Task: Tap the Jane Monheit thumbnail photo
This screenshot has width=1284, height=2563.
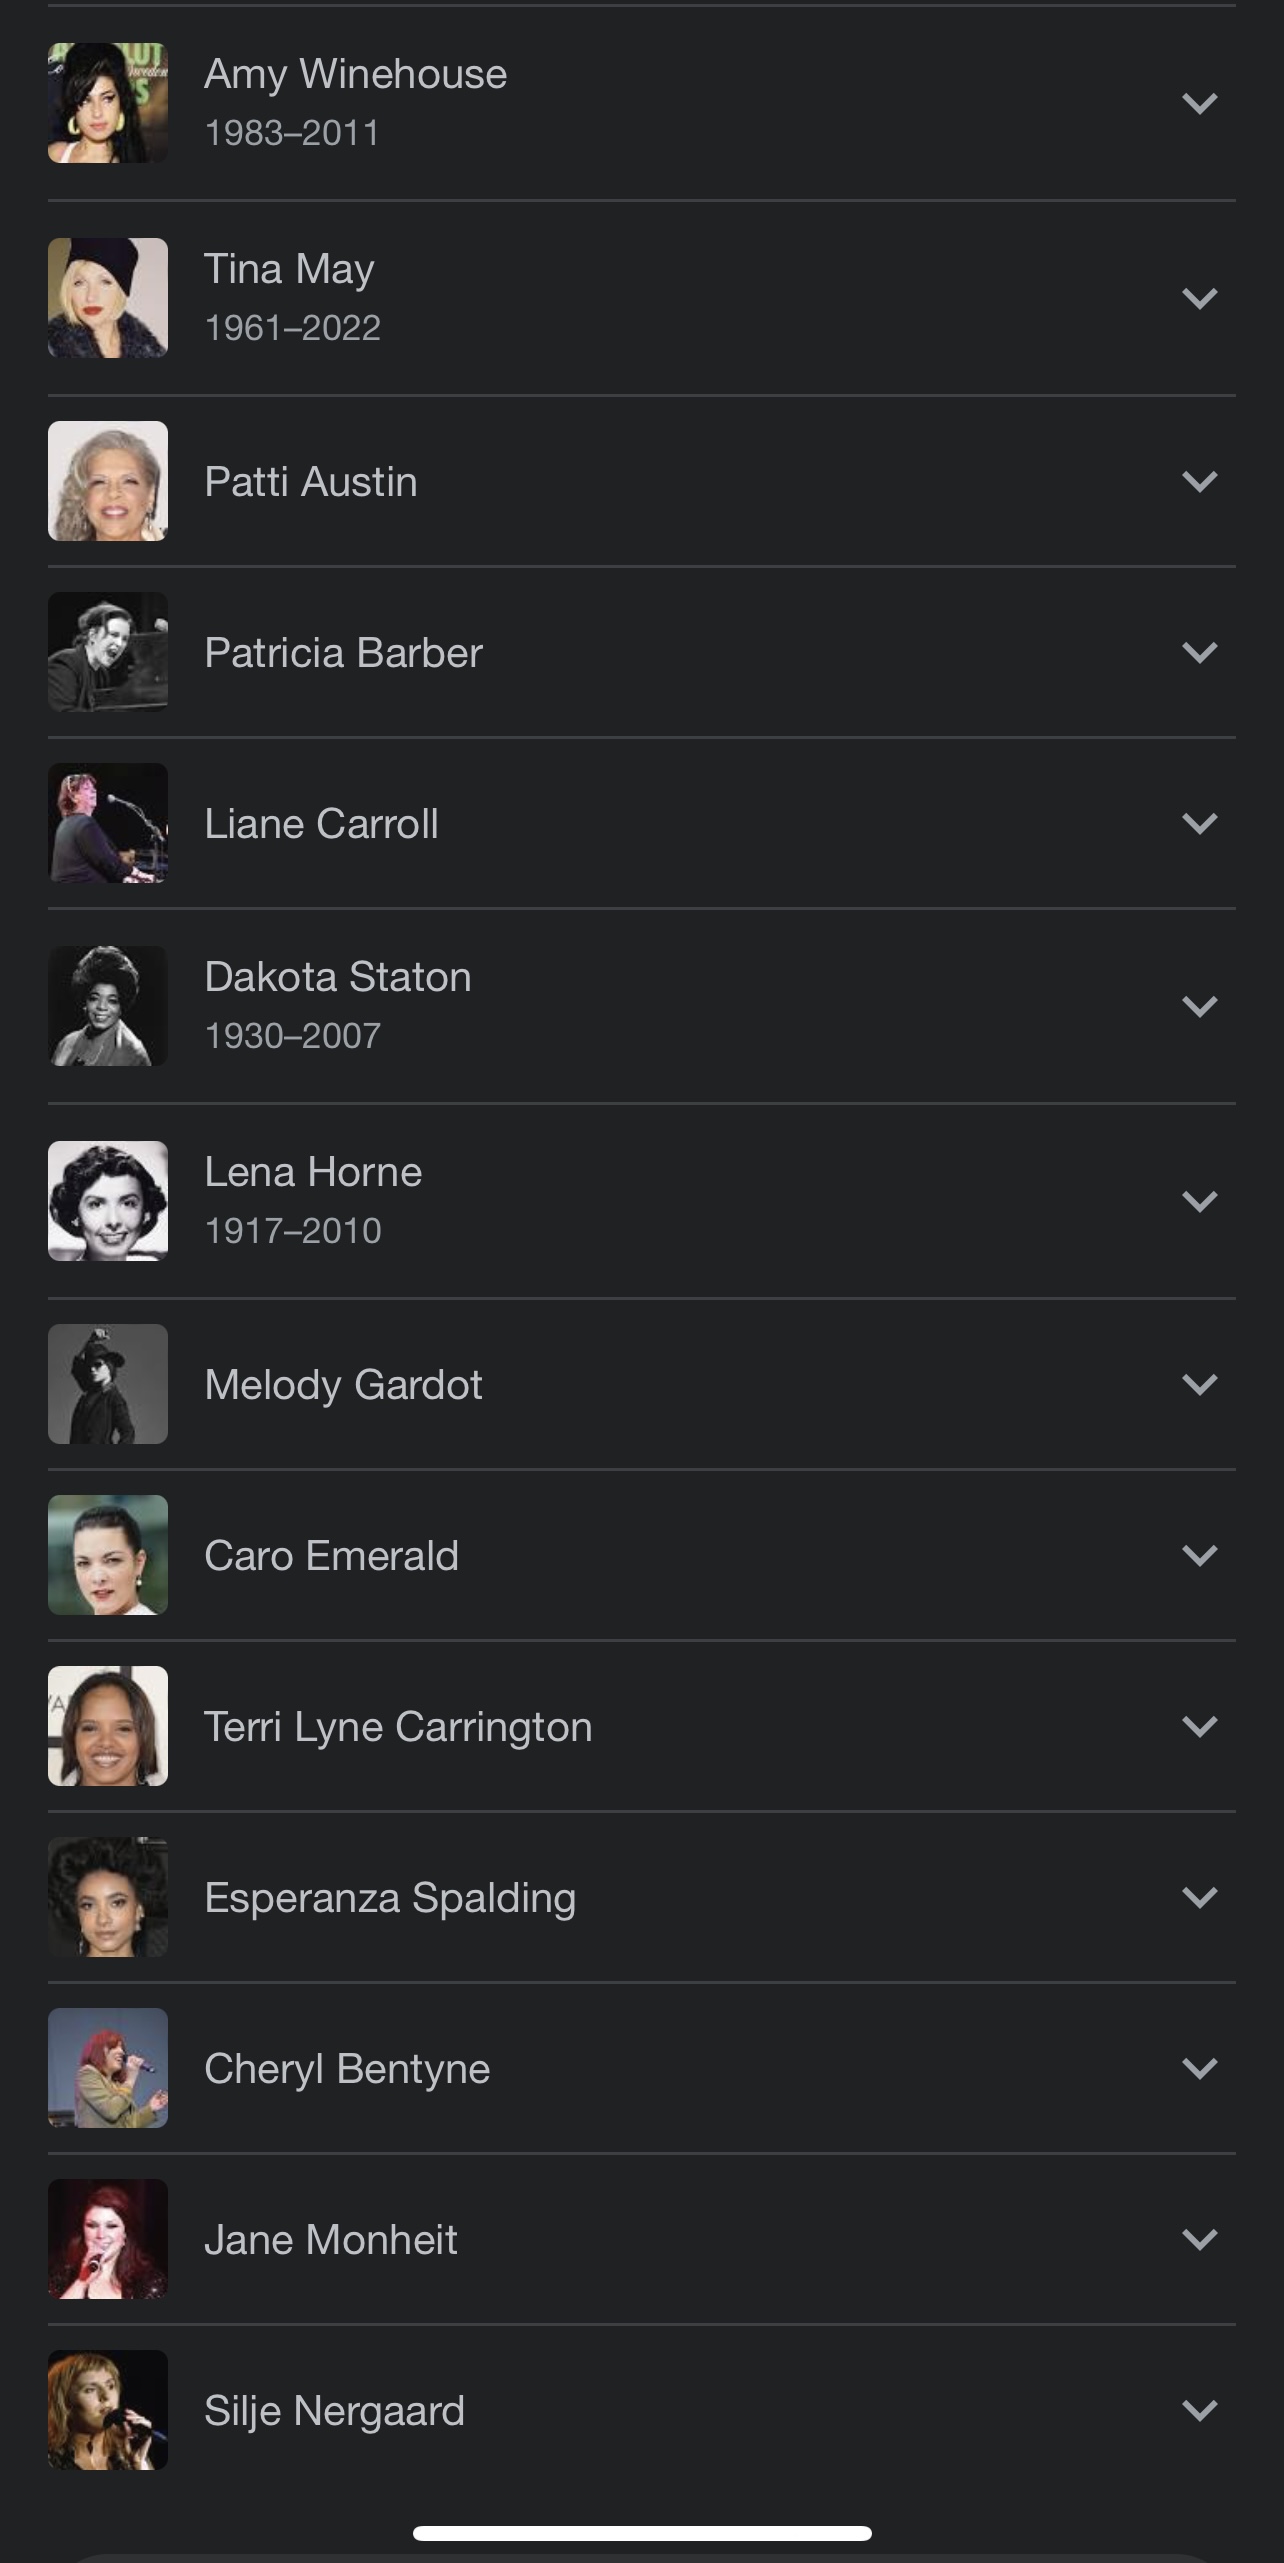Action: pyautogui.click(x=108, y=2239)
